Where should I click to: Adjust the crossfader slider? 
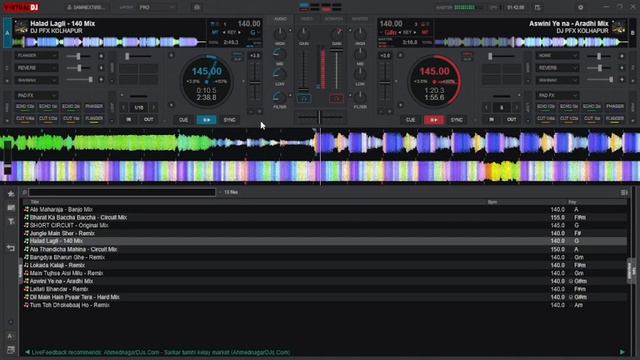click(320, 117)
